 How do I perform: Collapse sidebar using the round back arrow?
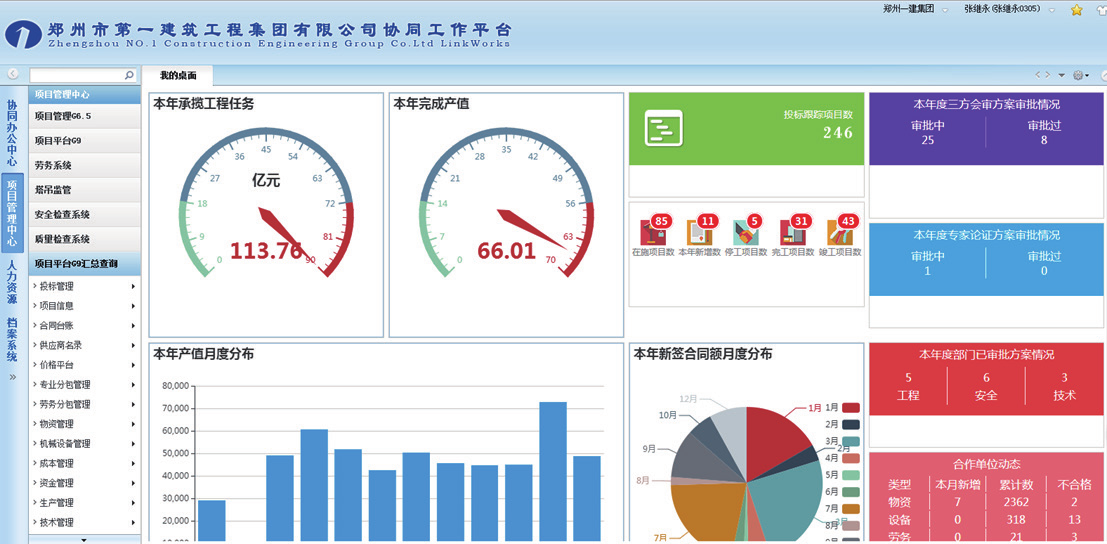[x=13, y=74]
